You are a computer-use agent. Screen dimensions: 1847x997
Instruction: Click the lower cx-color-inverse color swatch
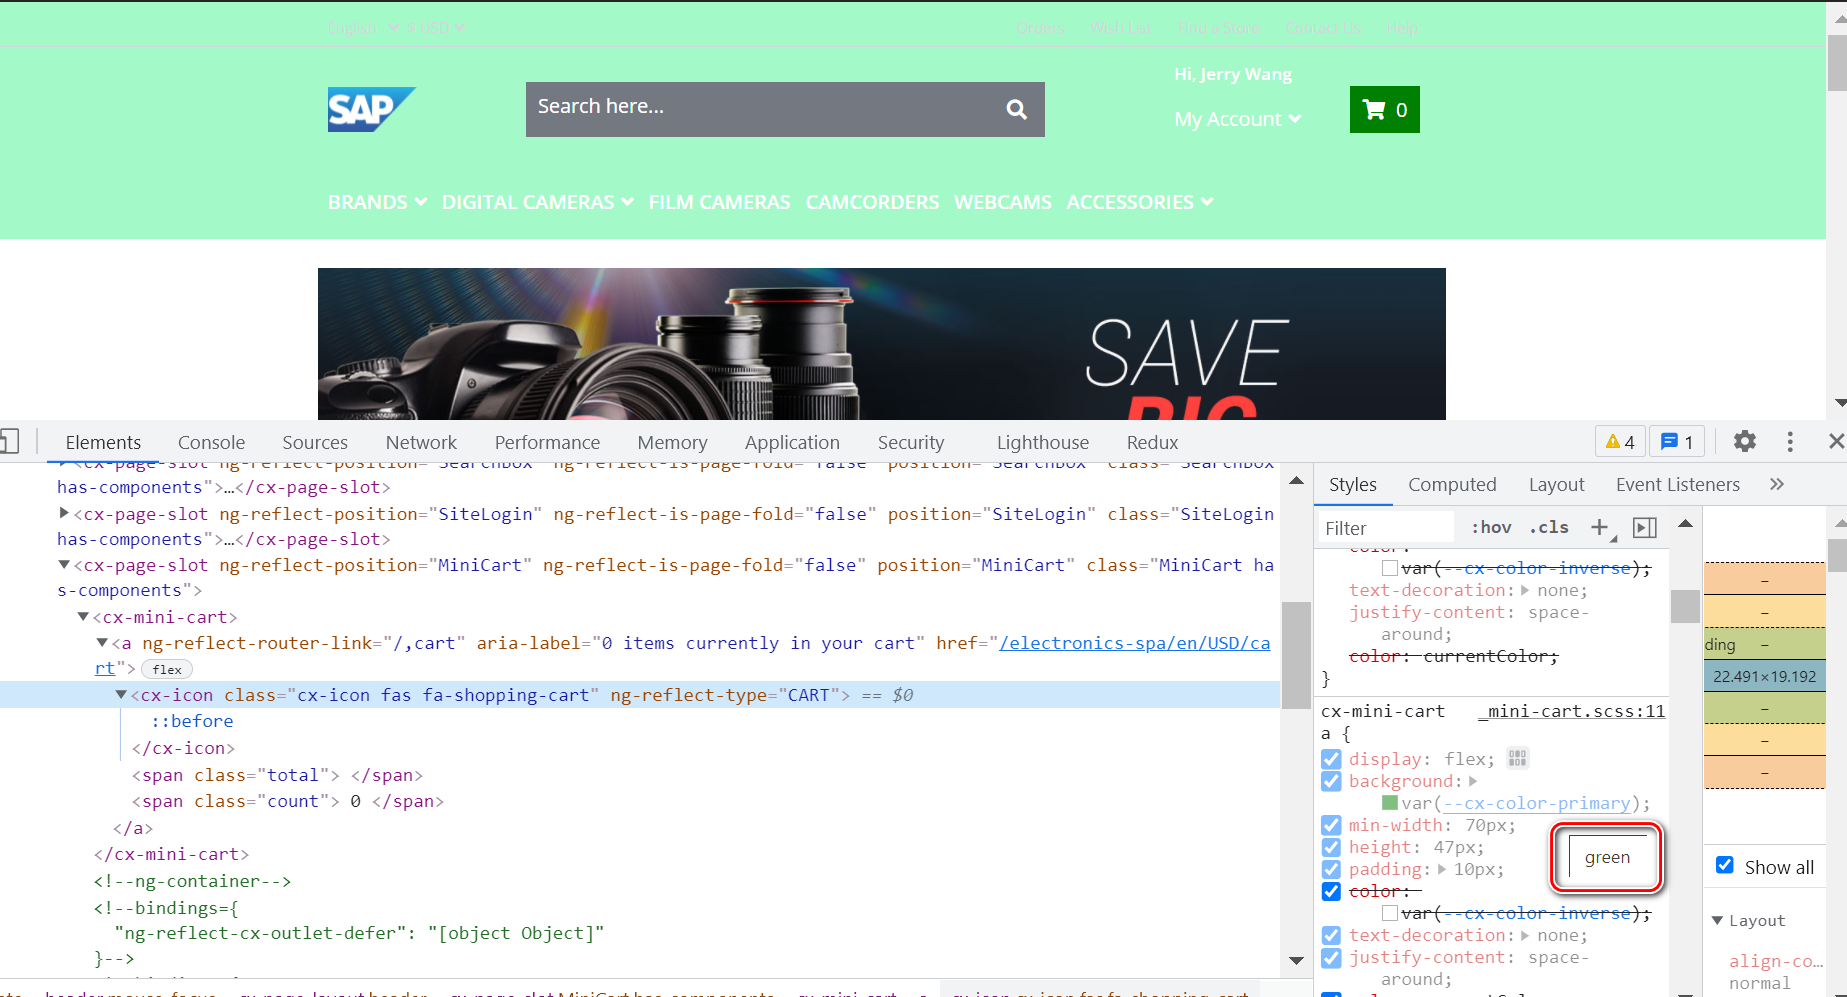tap(1389, 913)
